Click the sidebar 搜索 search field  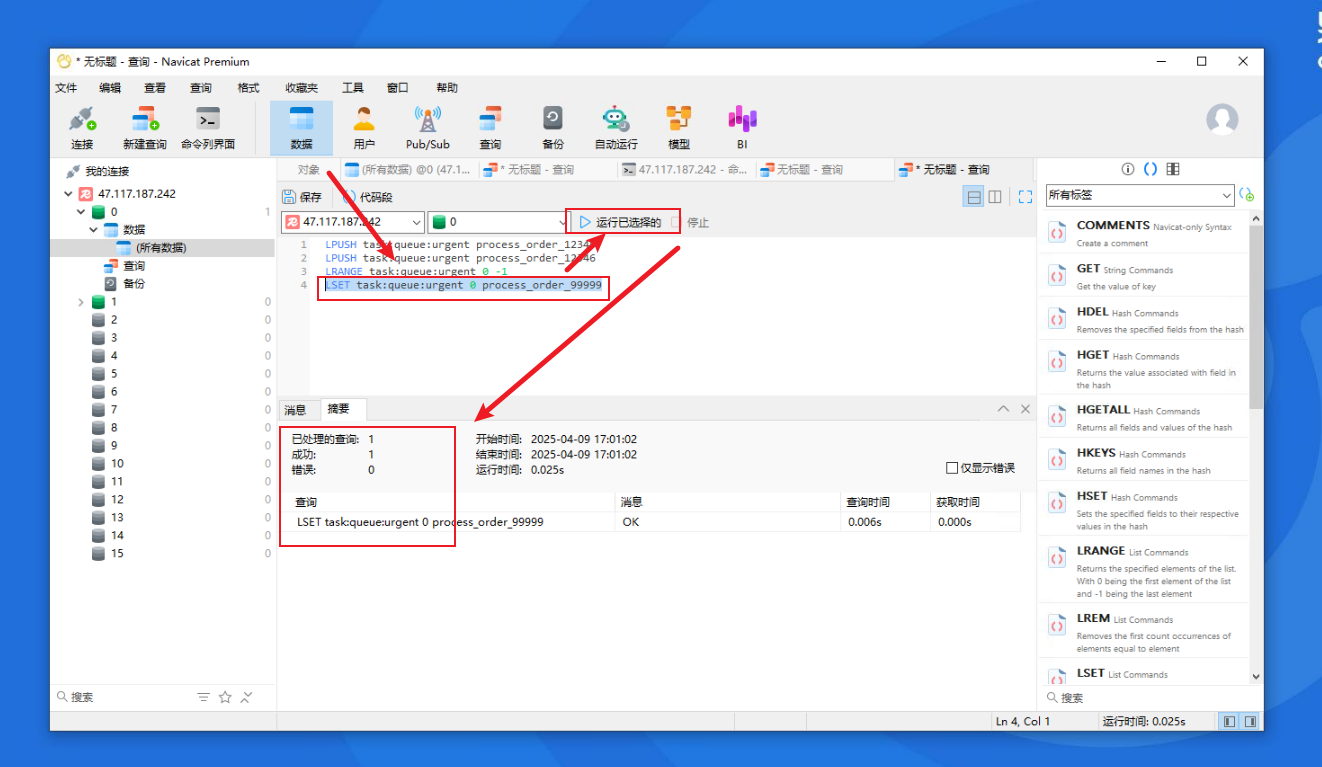tap(120, 697)
